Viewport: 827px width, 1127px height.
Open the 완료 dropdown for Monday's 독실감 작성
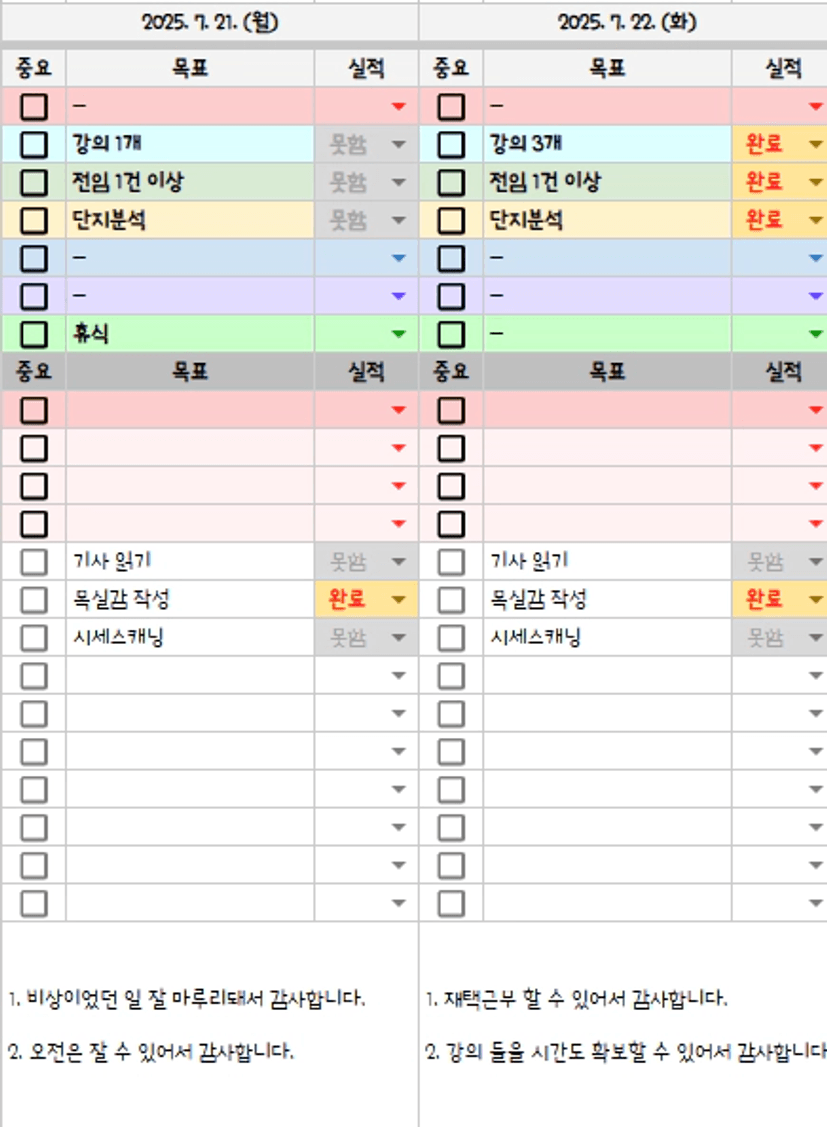click(x=399, y=600)
